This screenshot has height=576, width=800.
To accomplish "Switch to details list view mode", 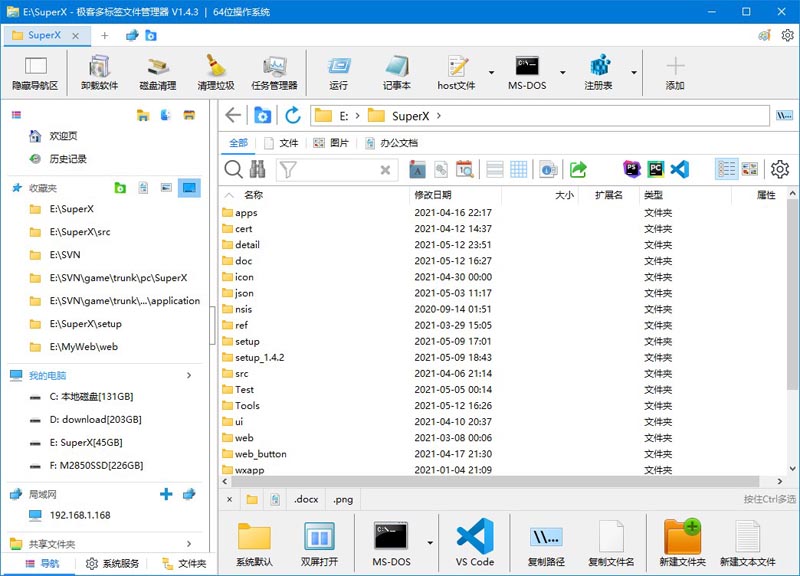I will [726, 169].
